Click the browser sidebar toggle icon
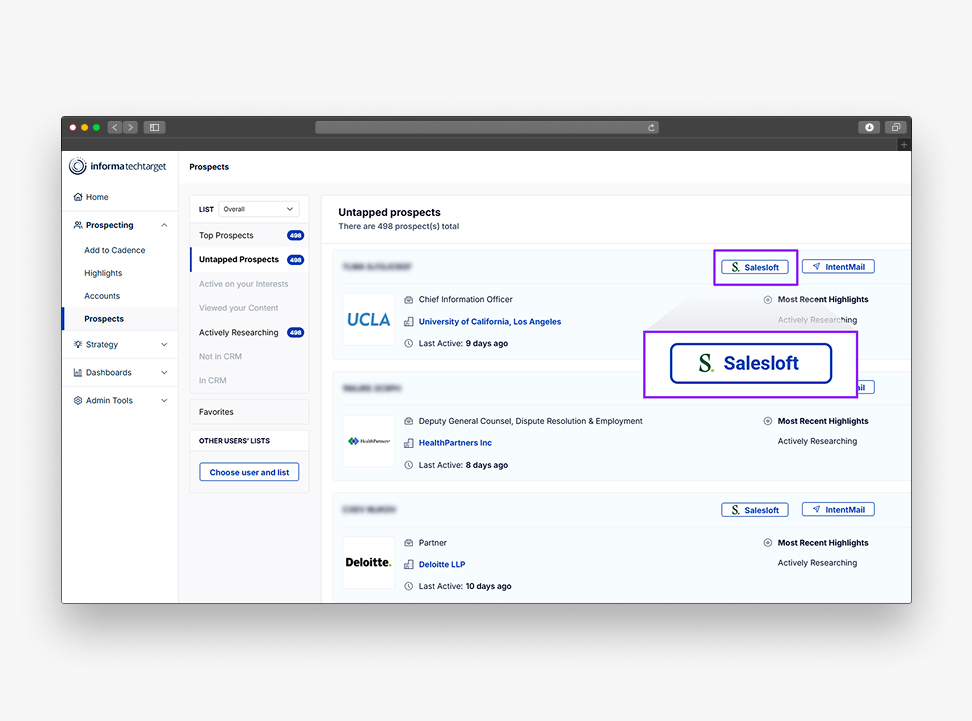Viewport: 972px width, 721px height. point(154,127)
